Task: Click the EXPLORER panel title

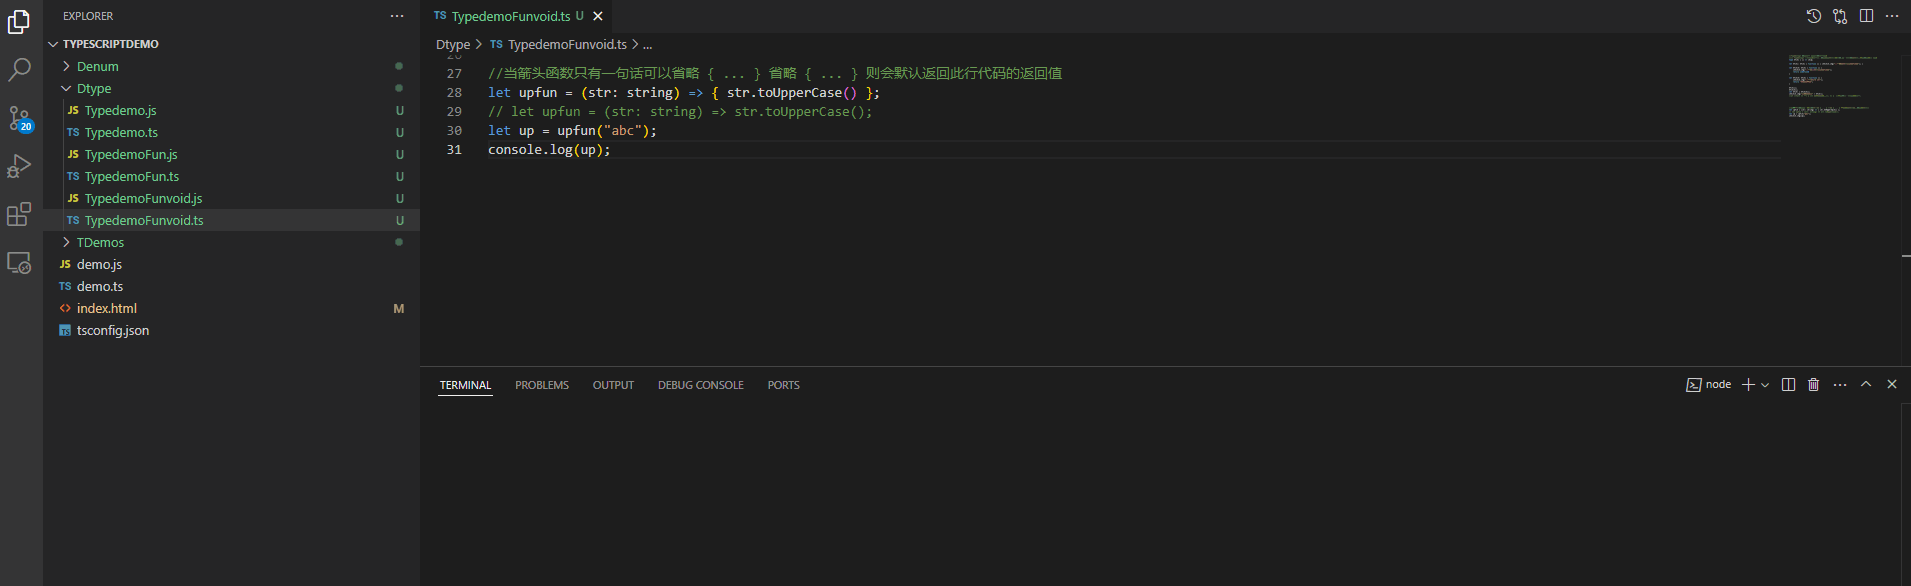Action: tap(88, 16)
